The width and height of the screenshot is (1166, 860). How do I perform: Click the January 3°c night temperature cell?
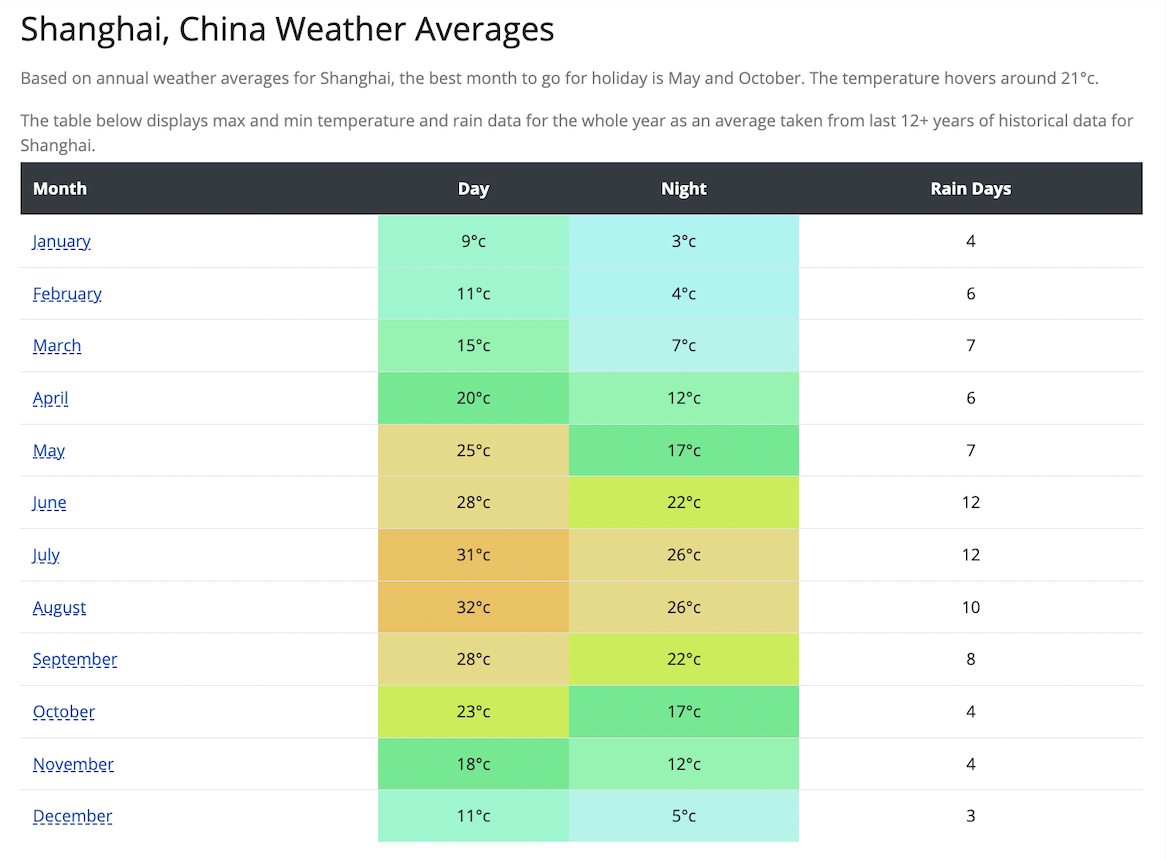point(684,241)
